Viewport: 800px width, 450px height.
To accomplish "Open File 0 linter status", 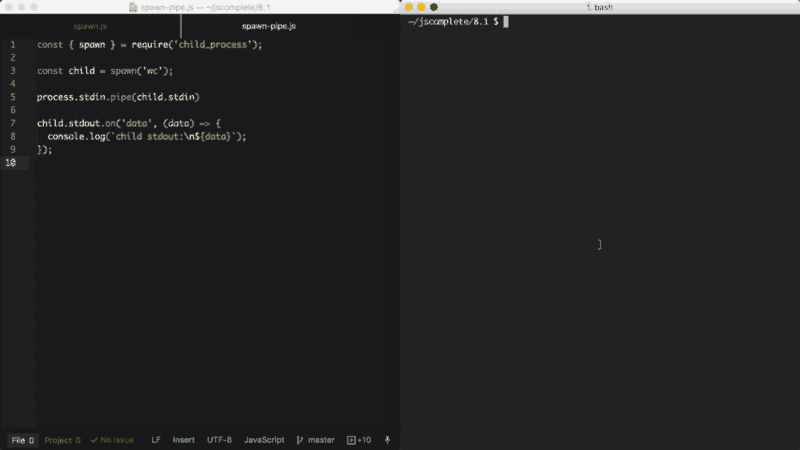I will [22, 440].
